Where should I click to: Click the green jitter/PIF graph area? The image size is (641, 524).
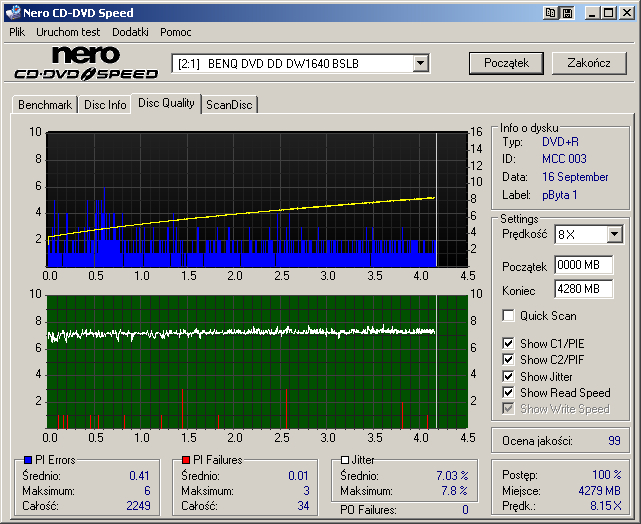pyautogui.click(x=257, y=362)
